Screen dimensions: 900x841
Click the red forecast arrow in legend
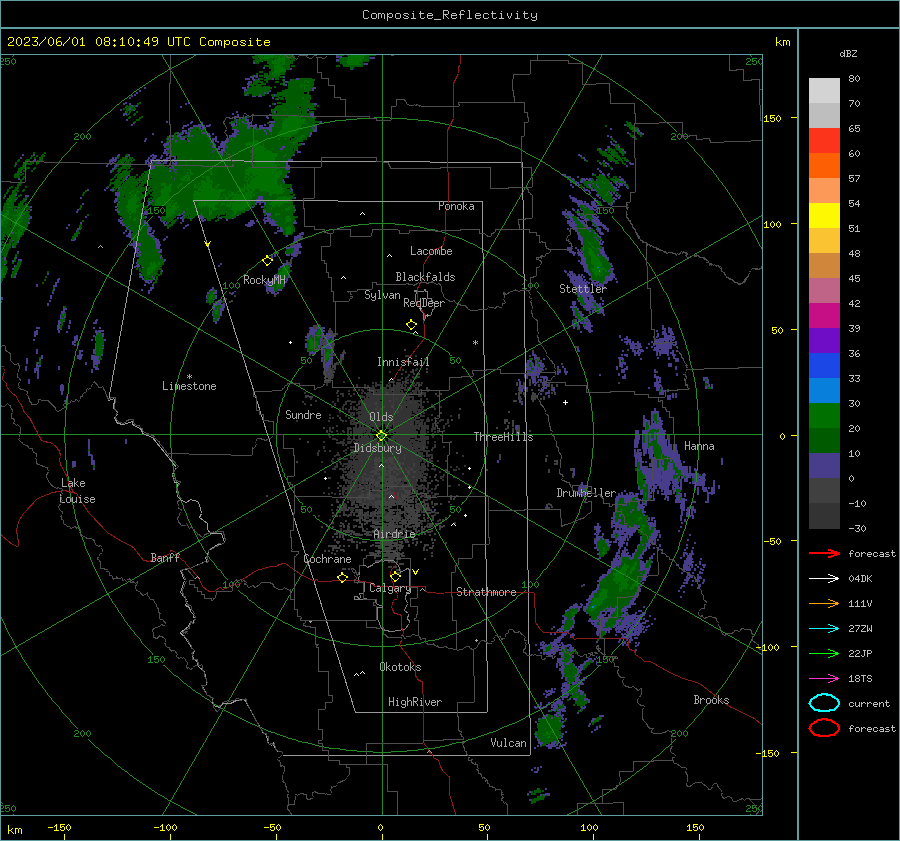(824, 553)
